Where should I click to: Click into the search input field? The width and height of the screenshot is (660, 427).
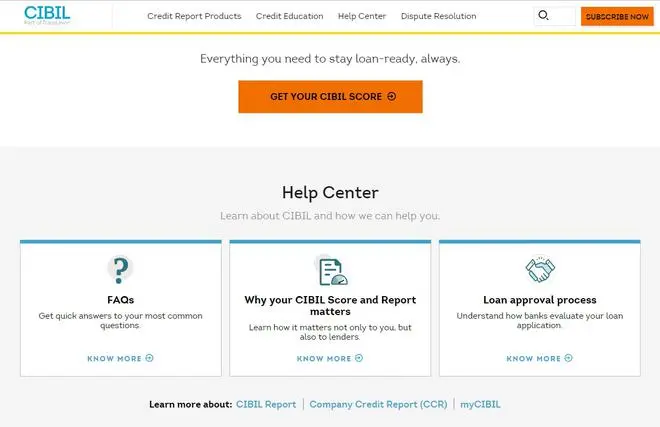click(555, 16)
